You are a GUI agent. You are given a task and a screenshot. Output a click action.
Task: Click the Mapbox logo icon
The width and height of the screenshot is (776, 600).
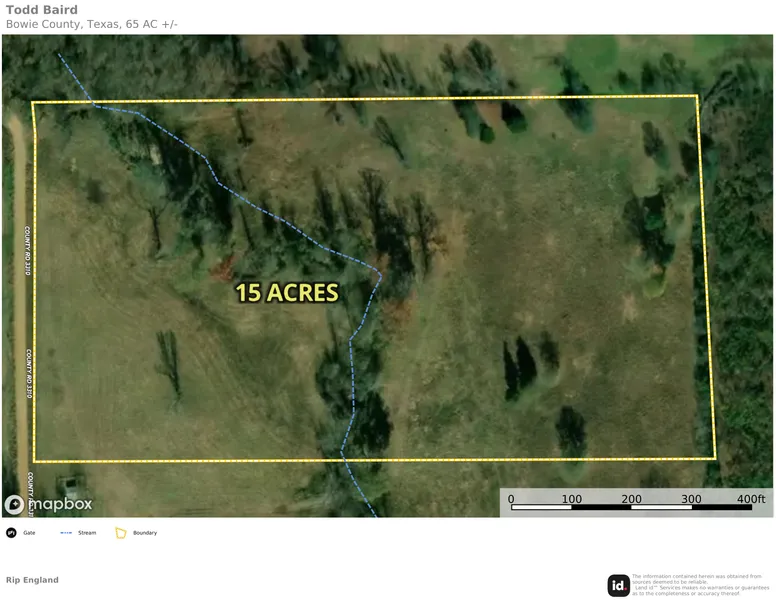point(15,505)
